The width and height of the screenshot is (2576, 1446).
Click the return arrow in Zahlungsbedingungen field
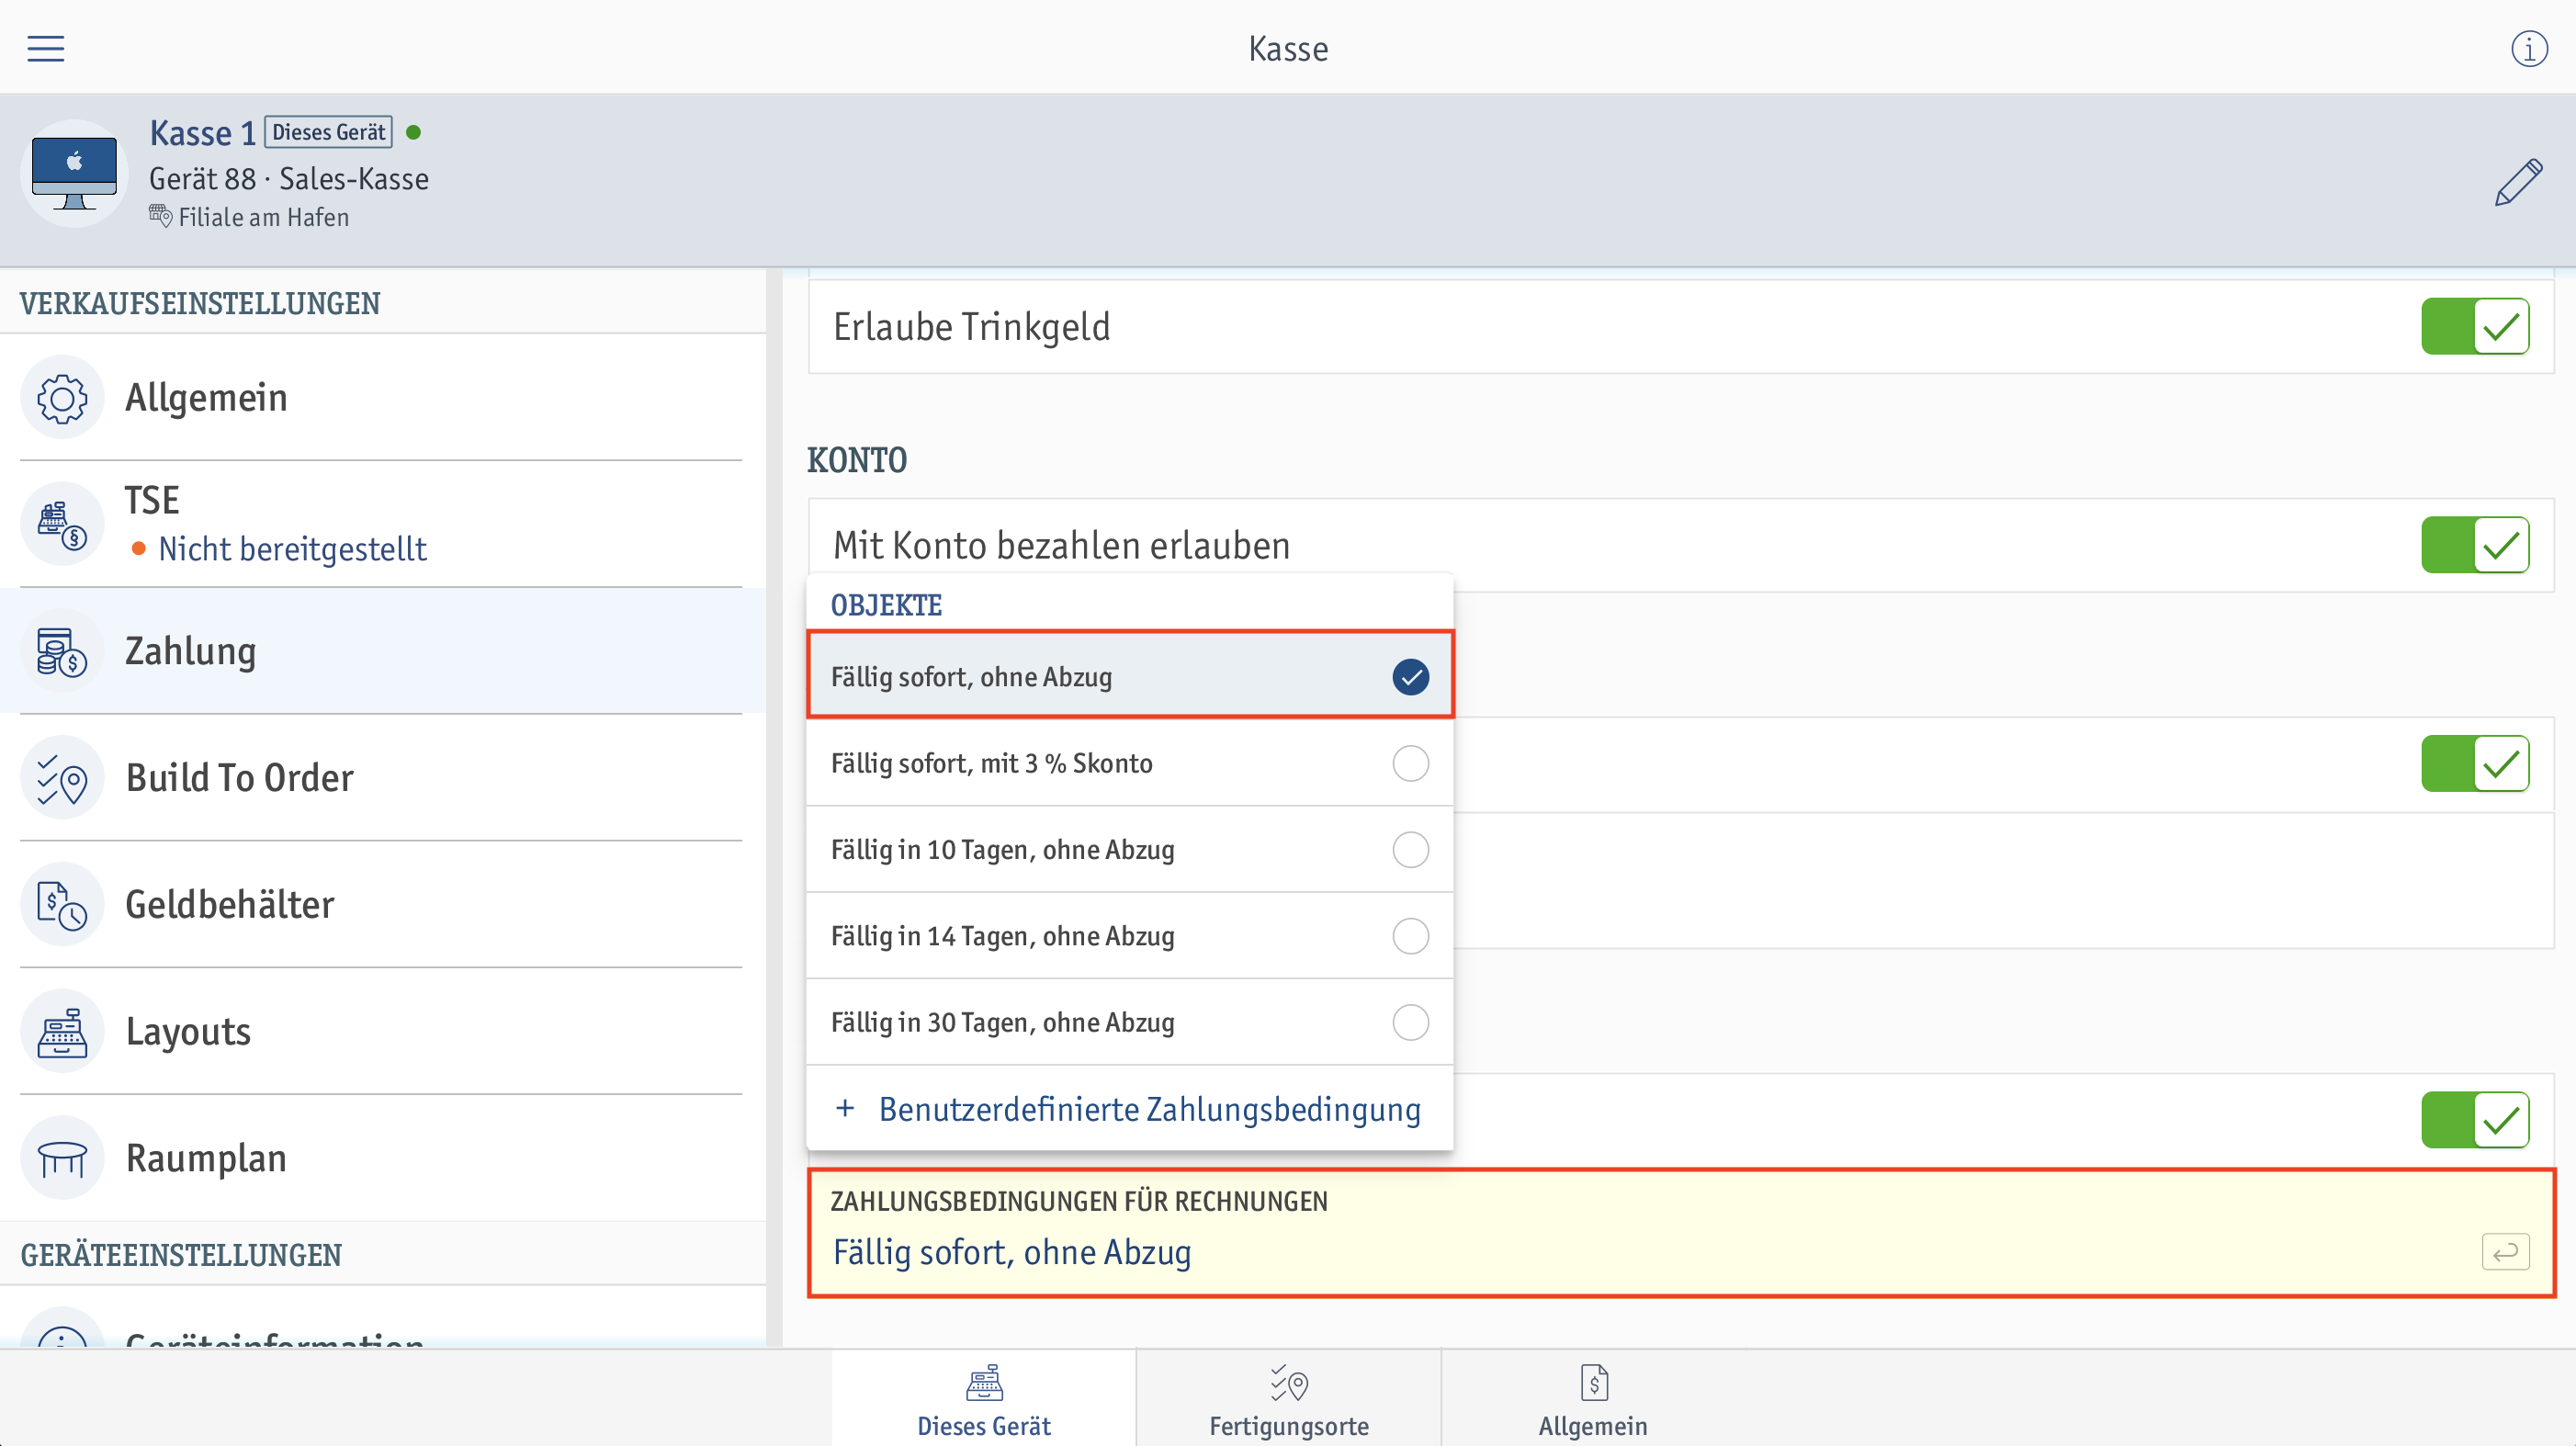[x=2505, y=1252]
